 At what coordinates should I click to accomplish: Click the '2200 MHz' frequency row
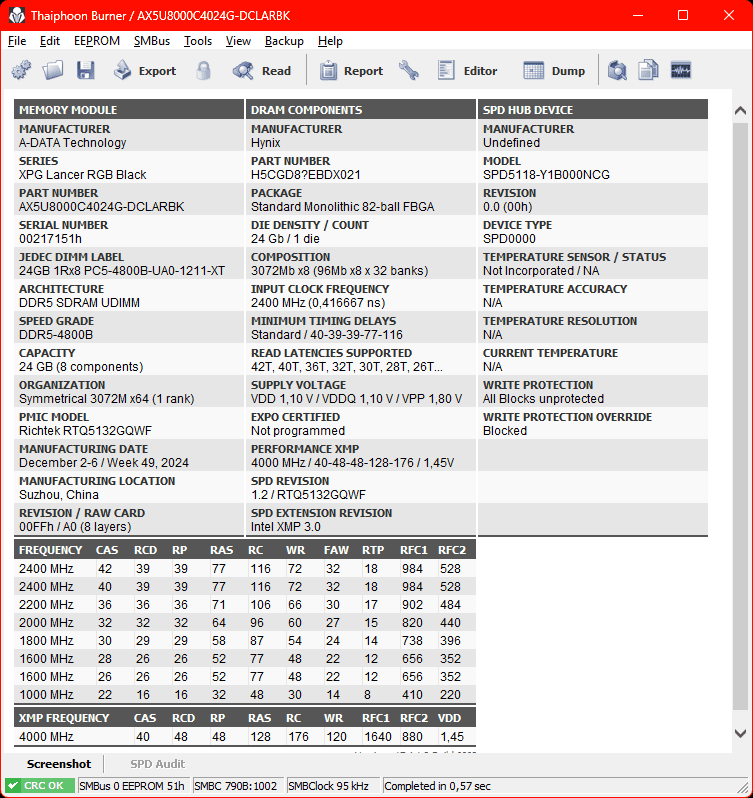pos(245,605)
